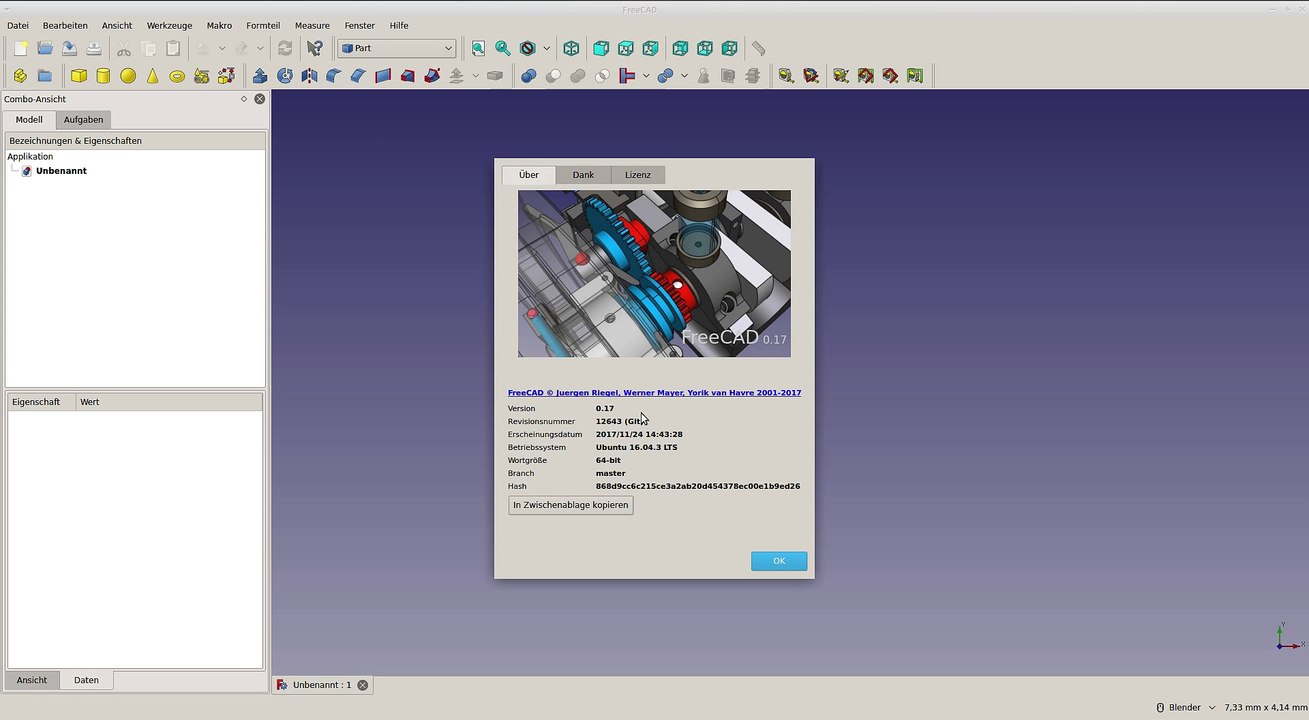Viewport: 1309px width, 720px height.
Task: Click the Eigenschaft column header
Action: 41,402
